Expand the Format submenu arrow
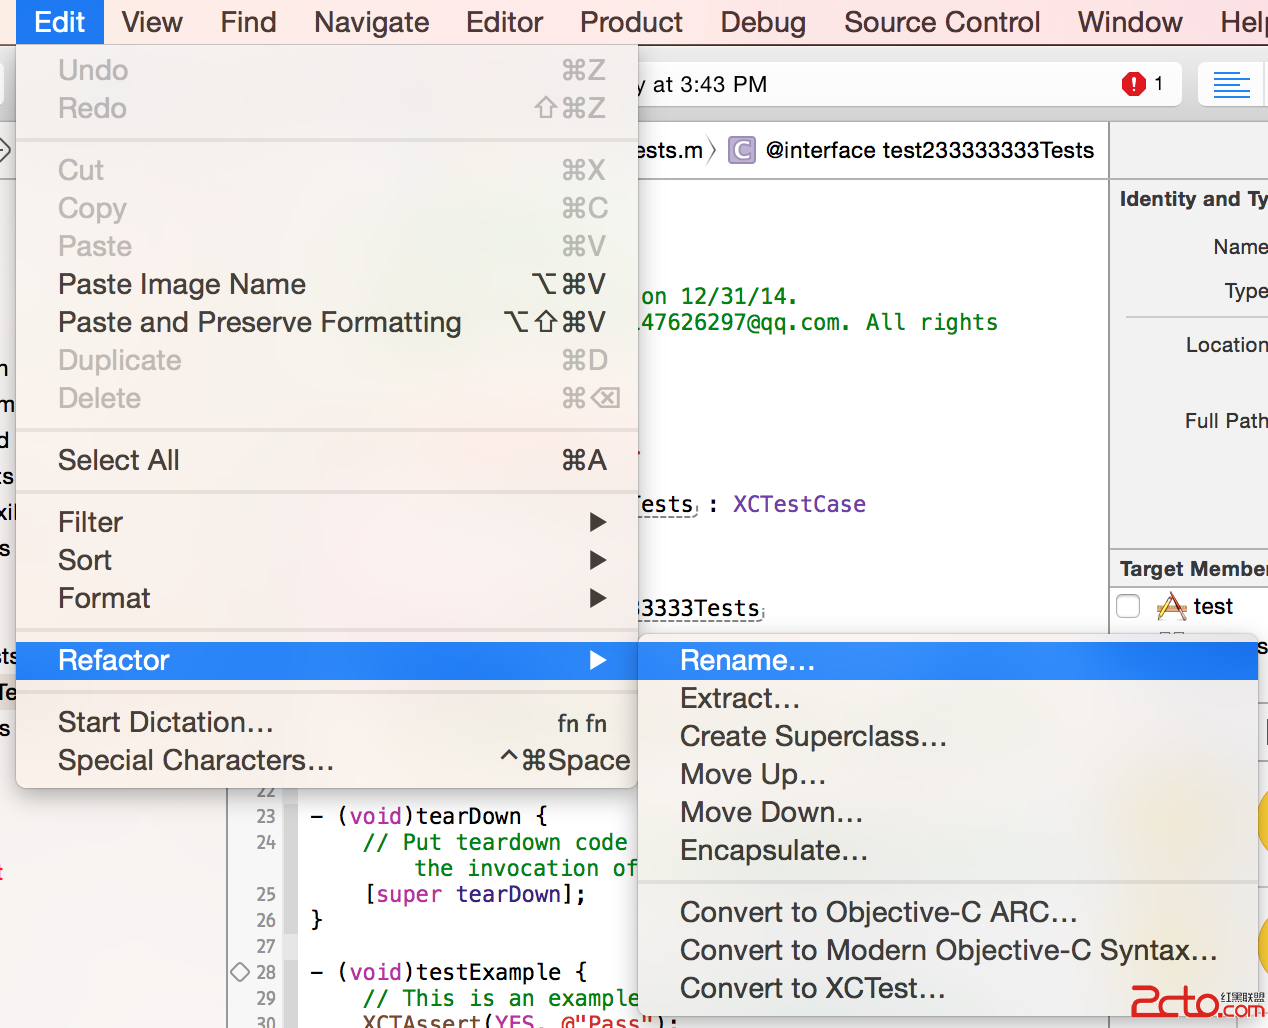Screen dimensions: 1268x1028 (597, 598)
